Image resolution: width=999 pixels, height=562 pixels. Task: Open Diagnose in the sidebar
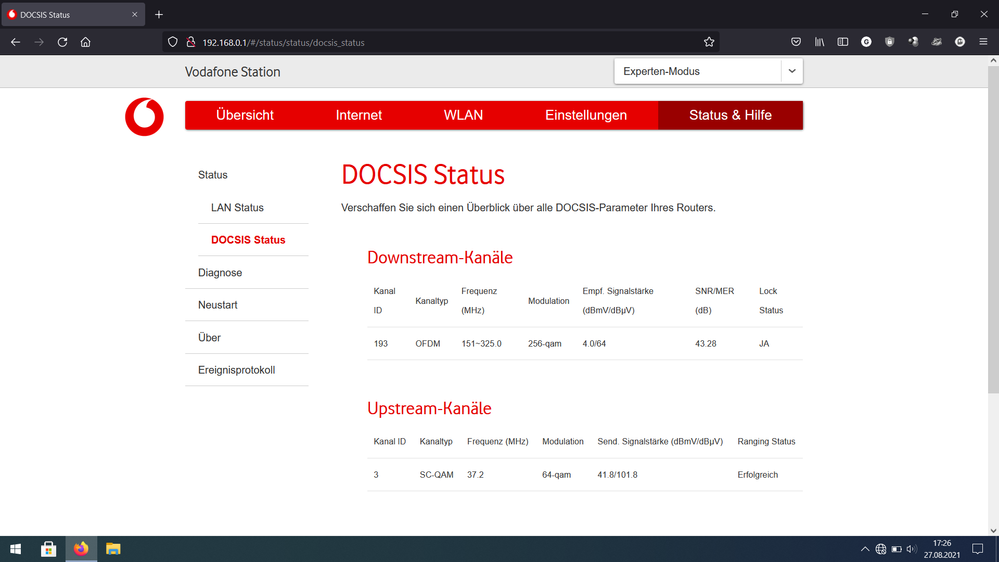tap(220, 273)
